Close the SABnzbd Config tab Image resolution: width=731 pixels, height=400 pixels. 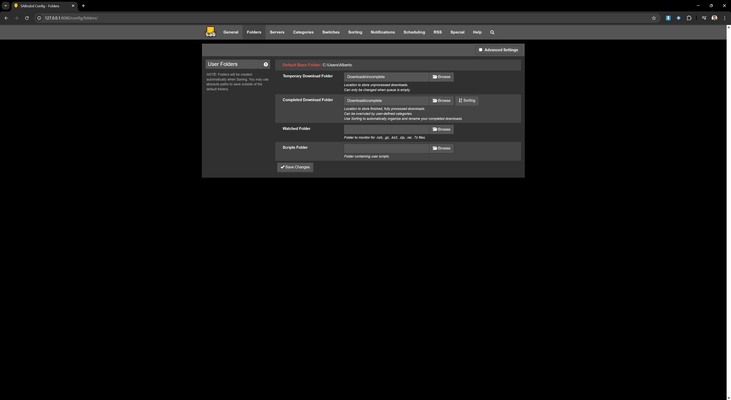[x=73, y=6]
